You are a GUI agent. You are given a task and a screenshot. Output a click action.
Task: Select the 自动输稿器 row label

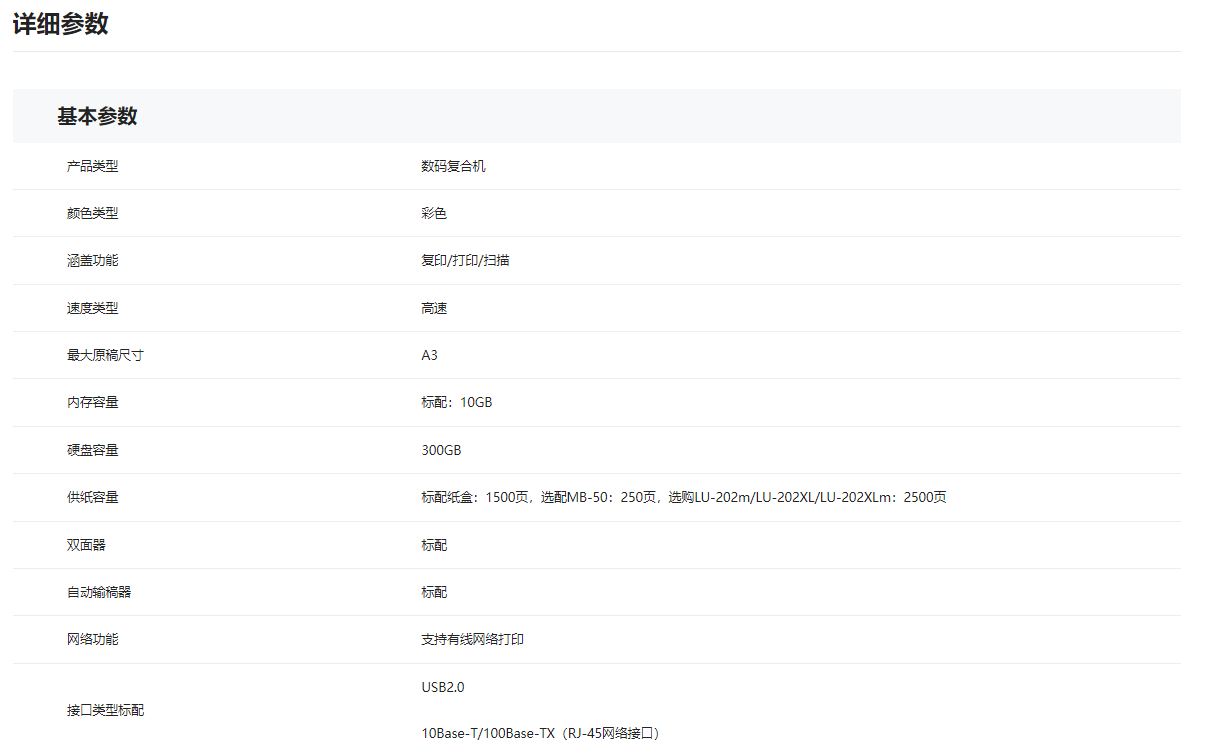[x=99, y=592]
